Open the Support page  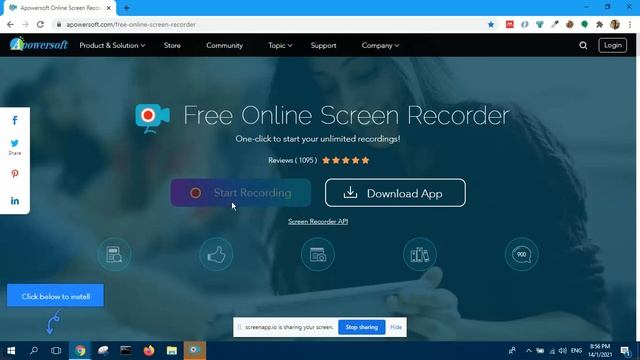coord(323,45)
